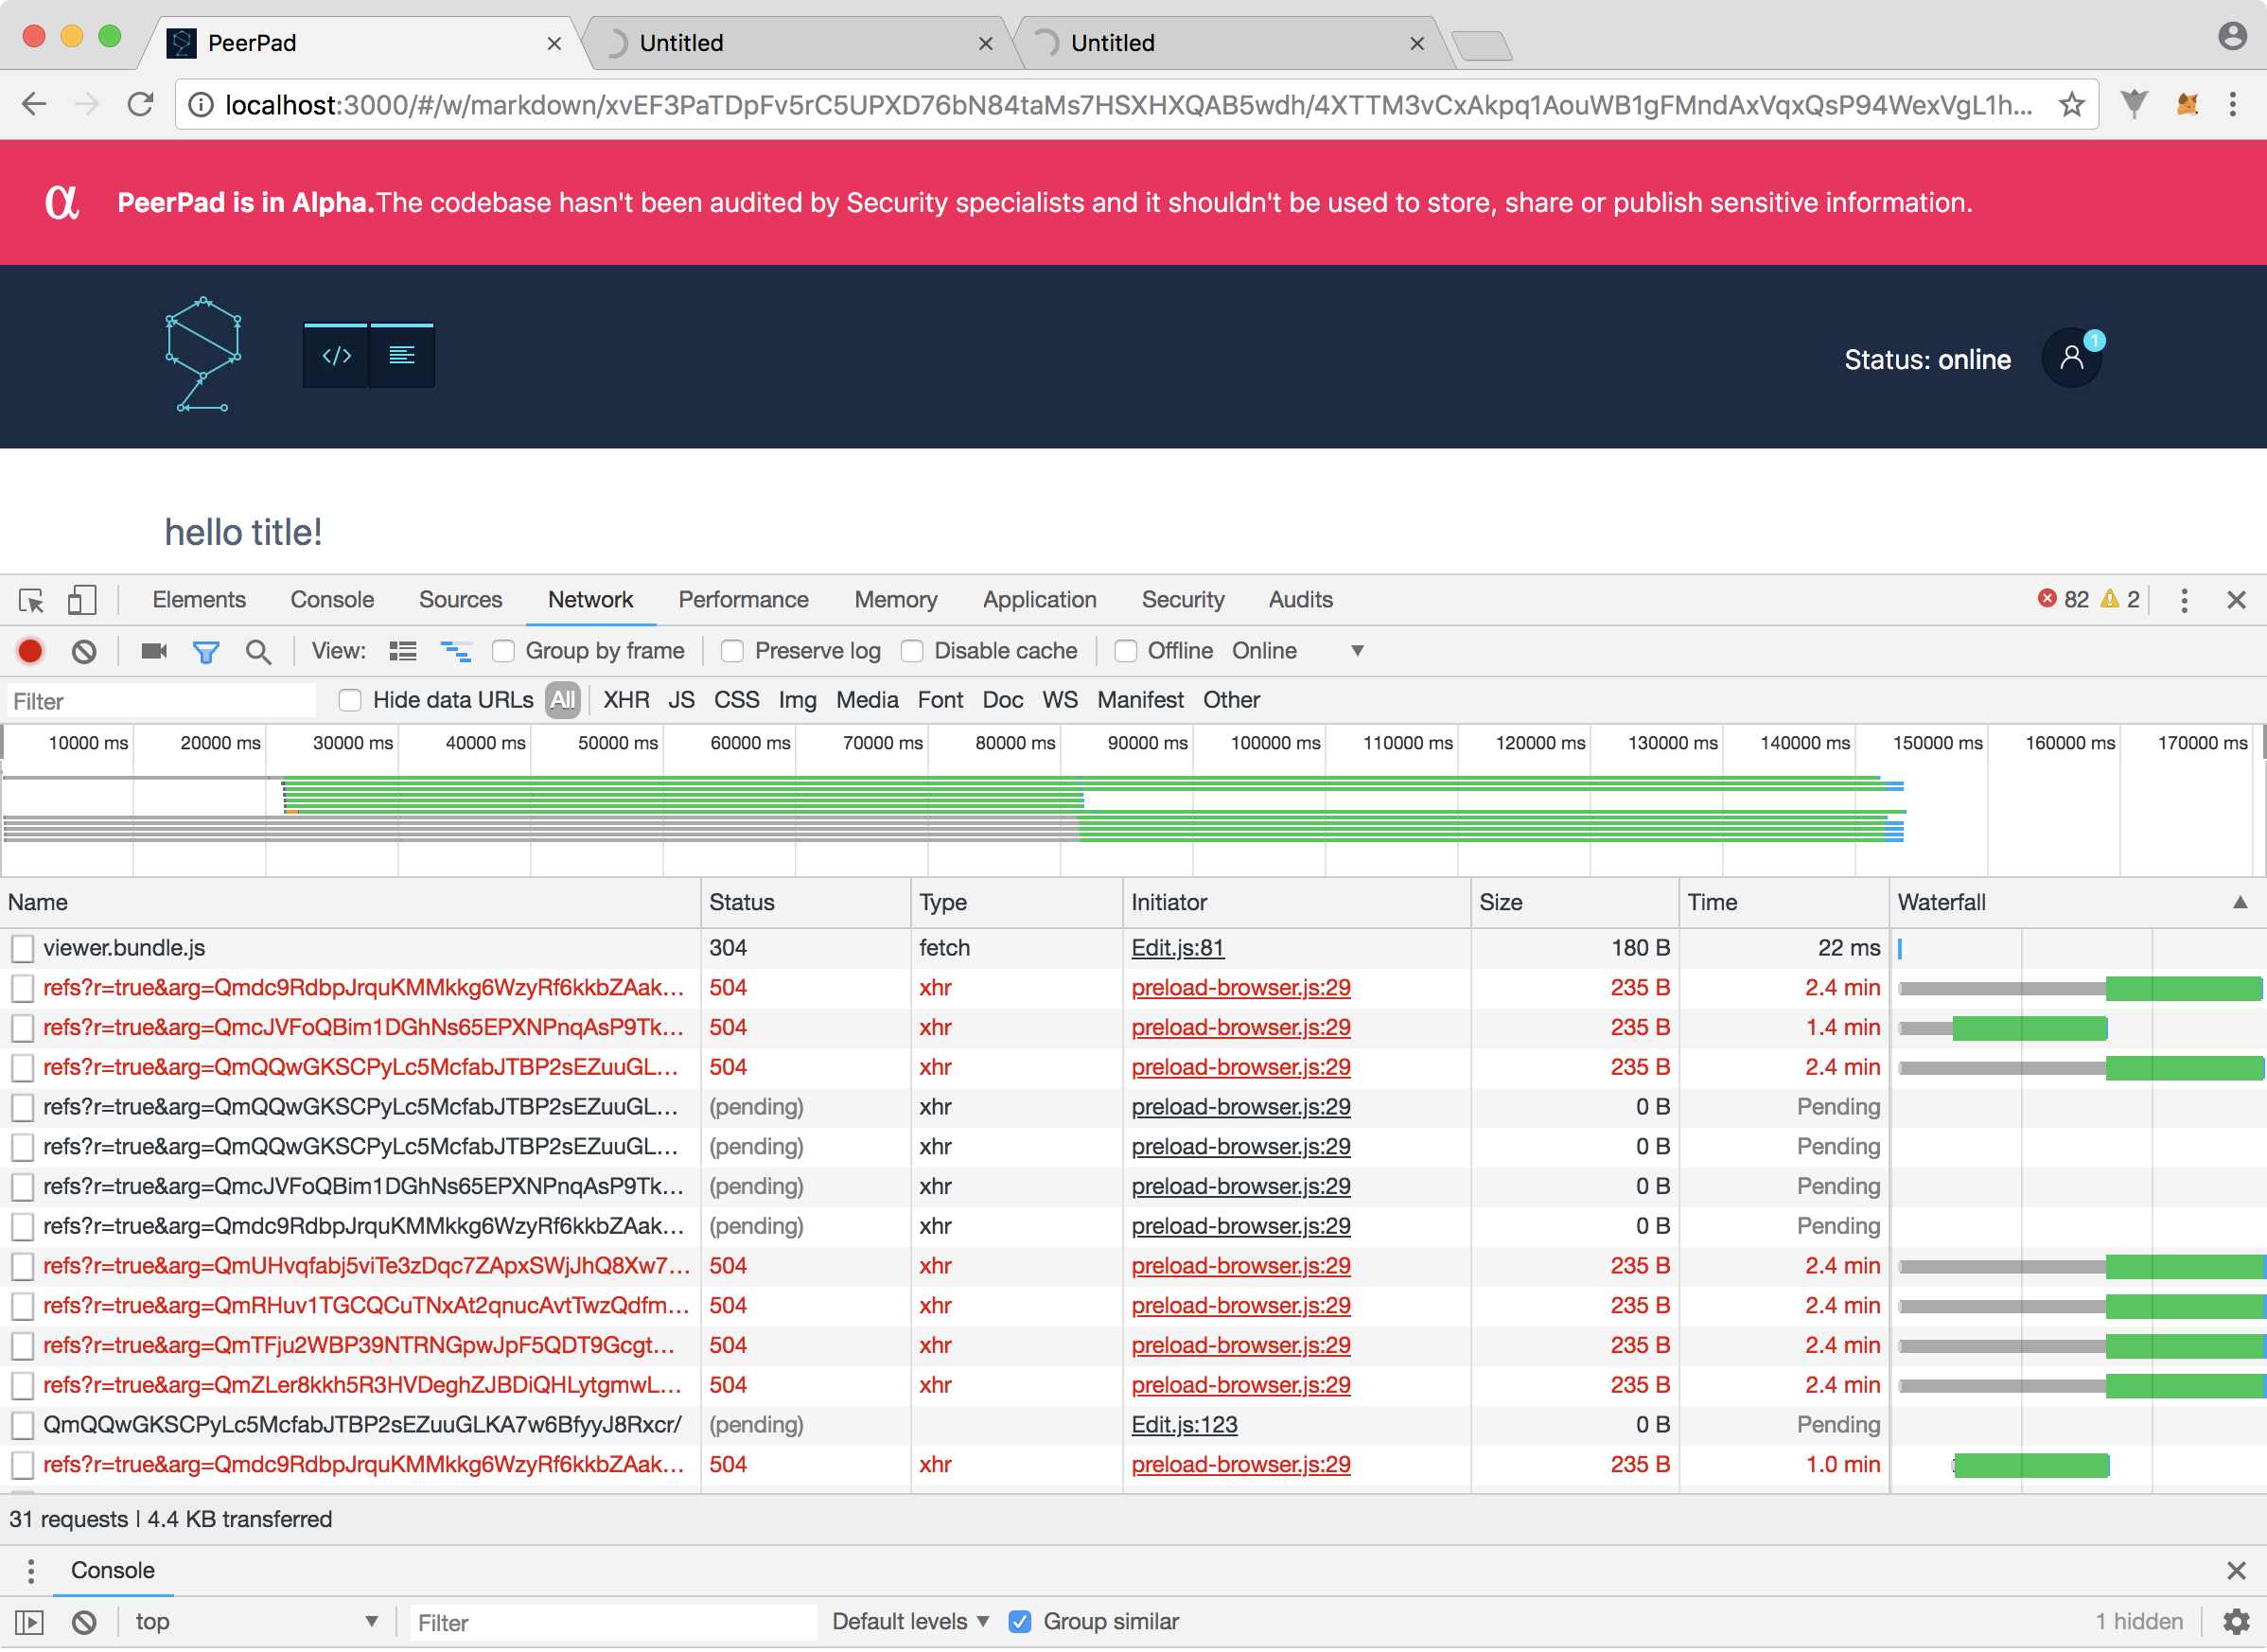Screen dimensions: 2267x1652
Task: Toggle the device toolbar icon
Action: 82,600
